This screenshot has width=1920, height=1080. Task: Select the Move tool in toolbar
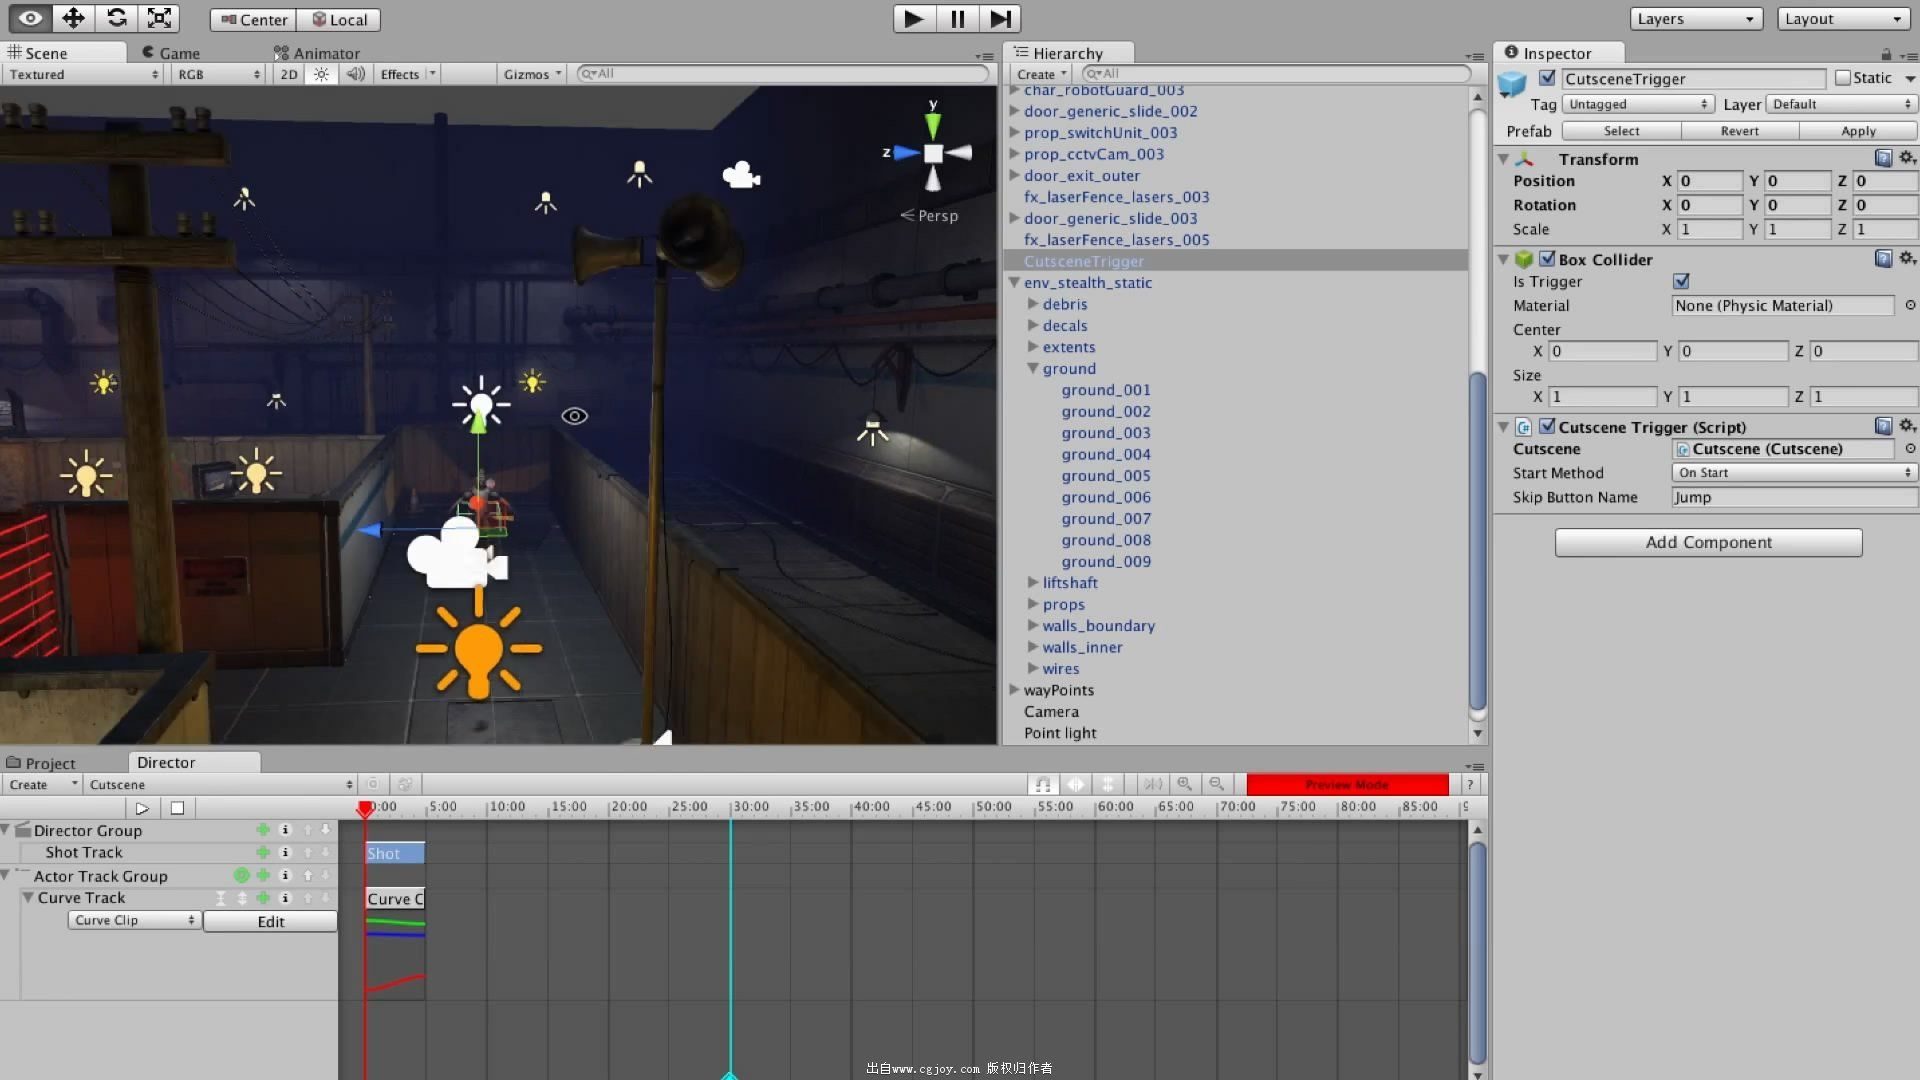pyautogui.click(x=73, y=18)
